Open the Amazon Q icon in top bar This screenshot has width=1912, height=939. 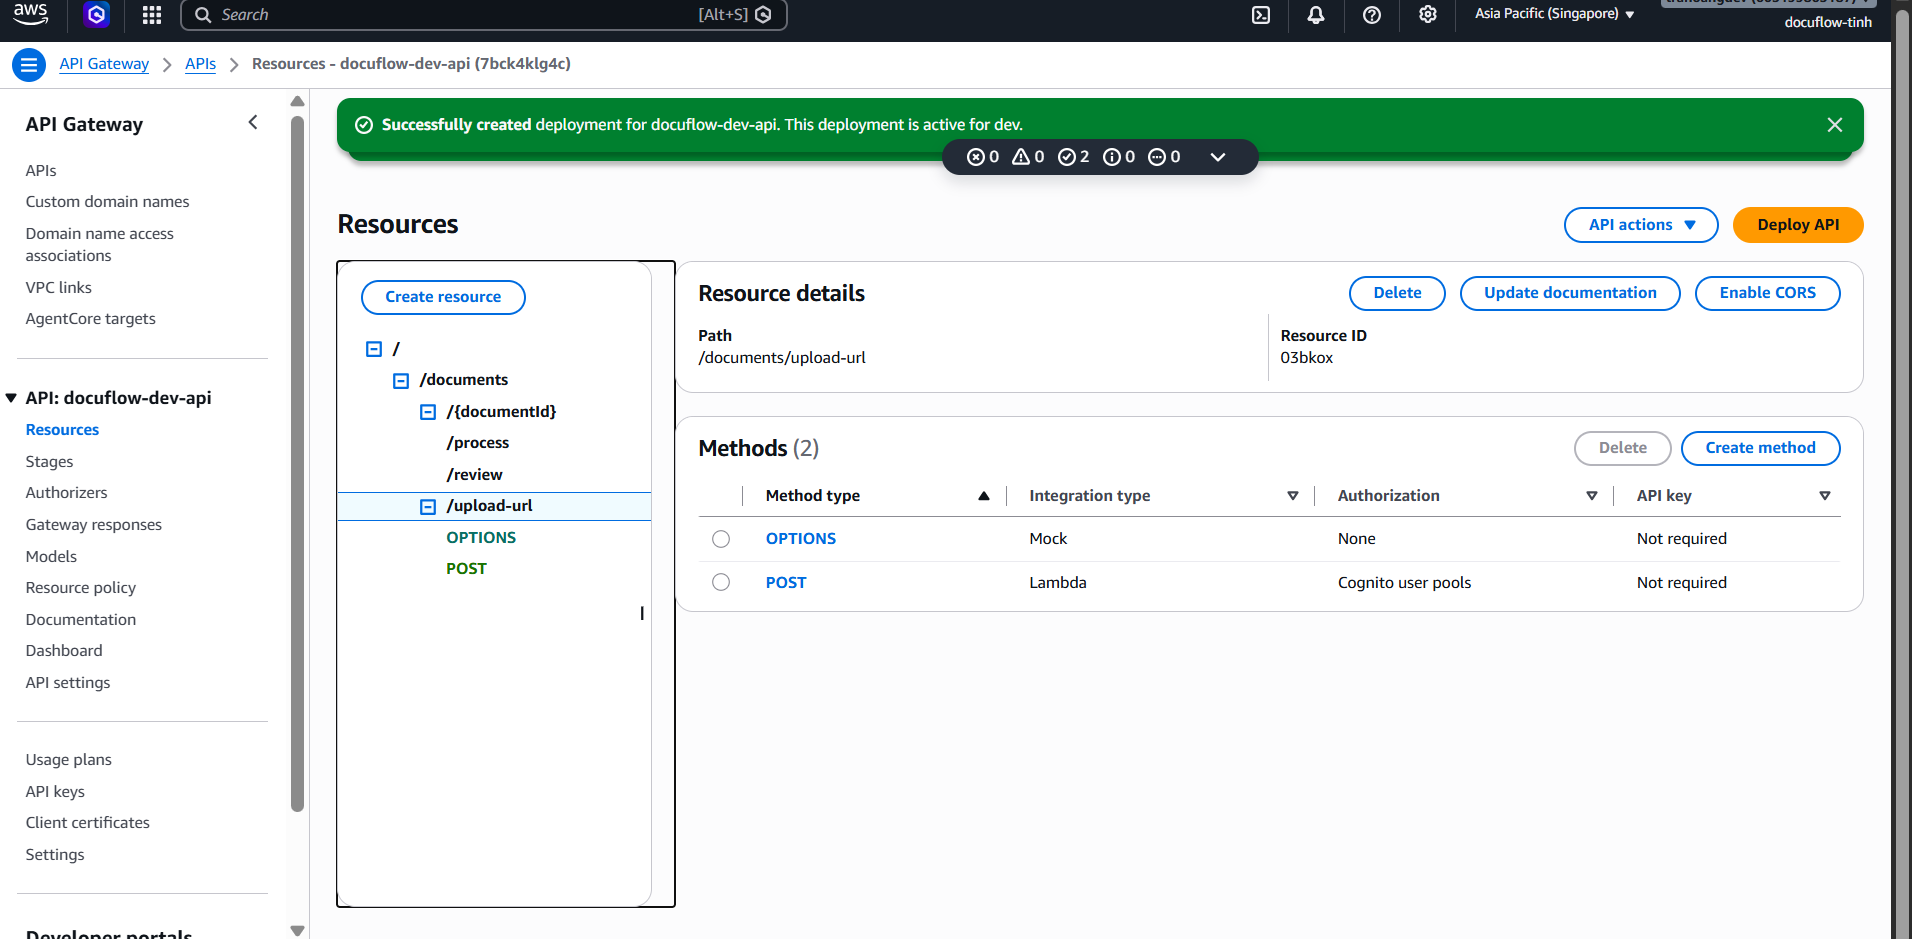pos(97,14)
